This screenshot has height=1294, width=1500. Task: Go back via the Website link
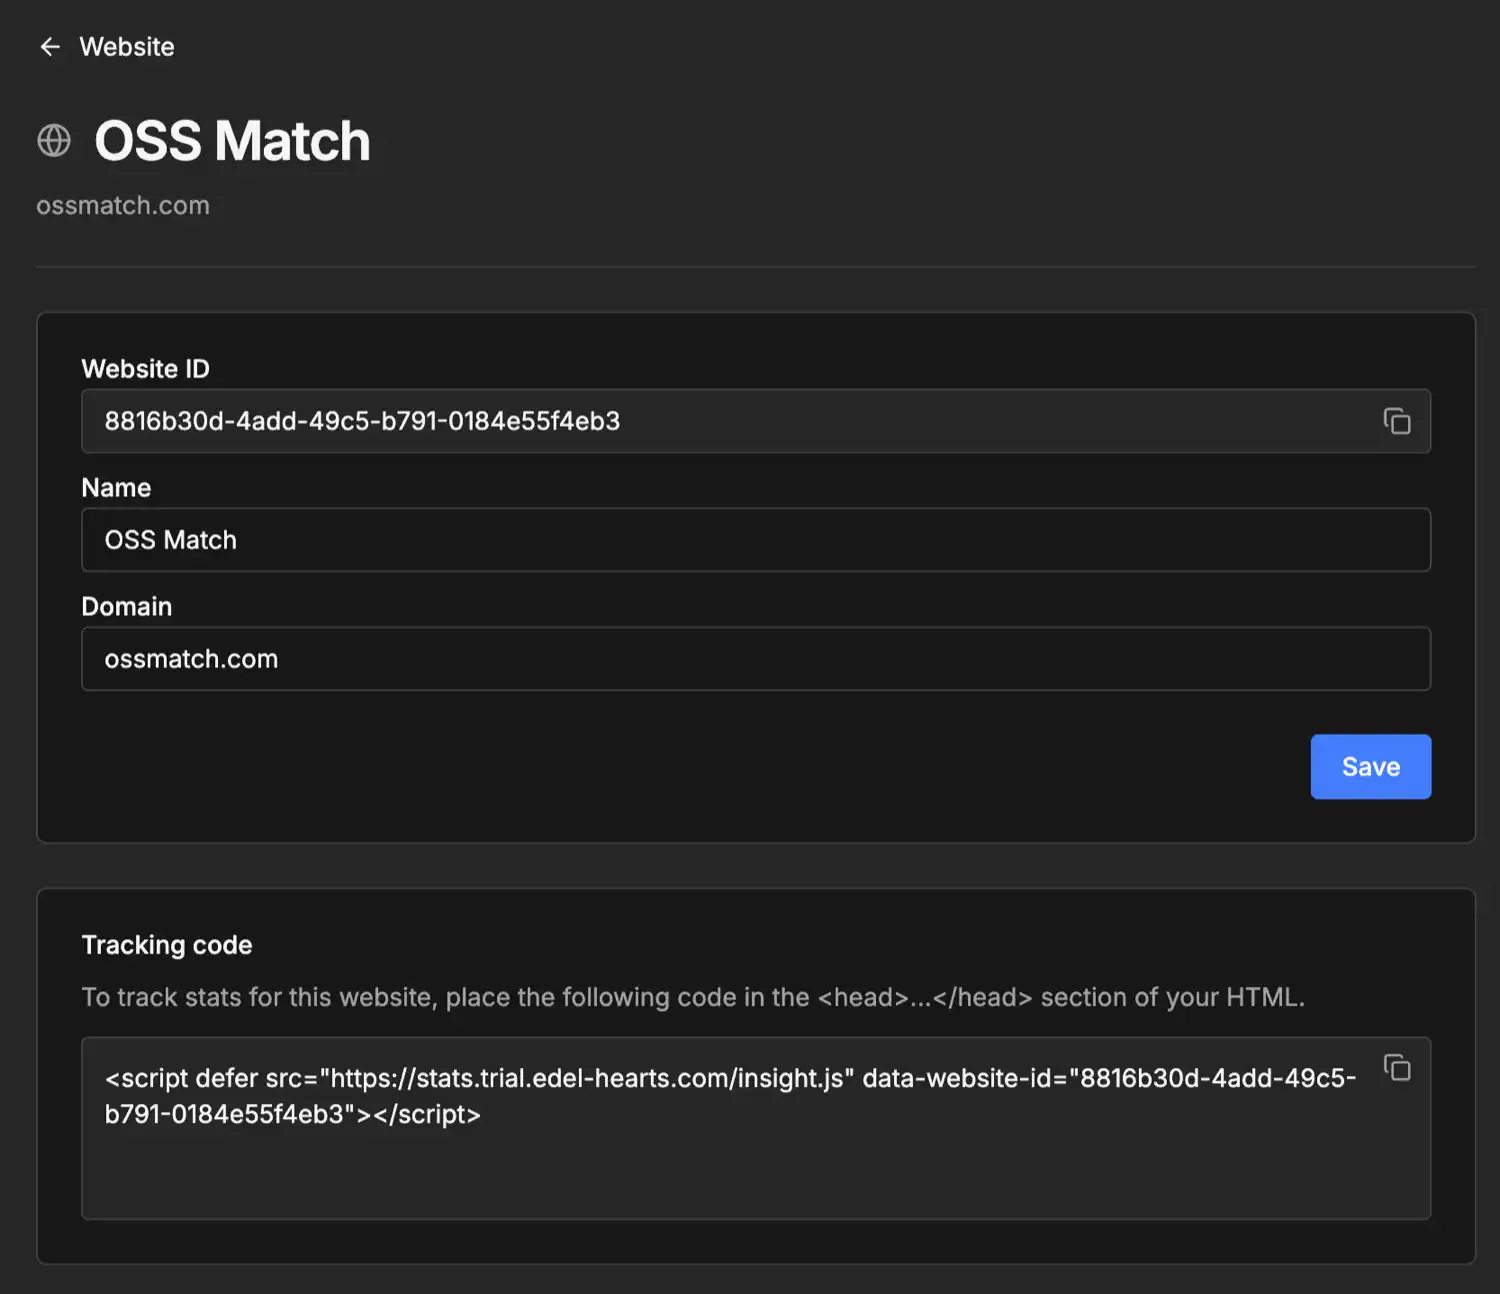[127, 47]
